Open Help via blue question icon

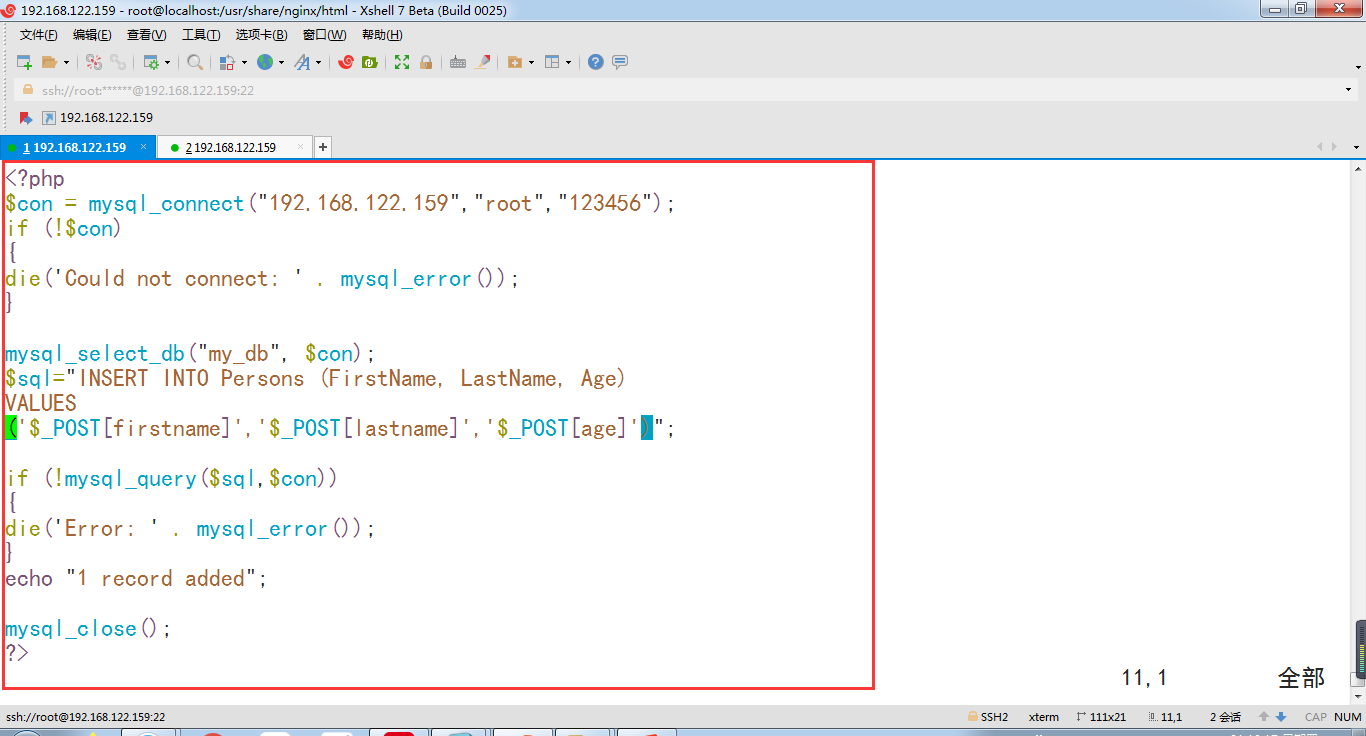596,62
